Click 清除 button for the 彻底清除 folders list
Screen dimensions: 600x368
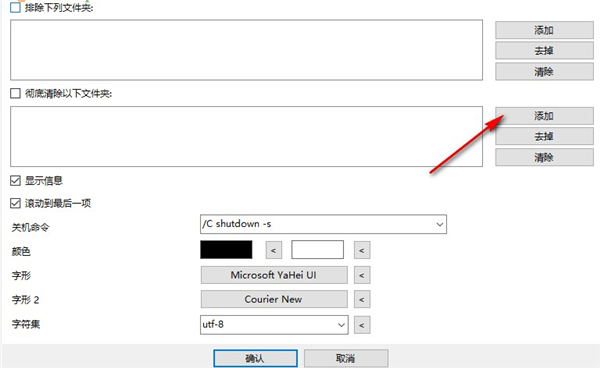coord(544,157)
